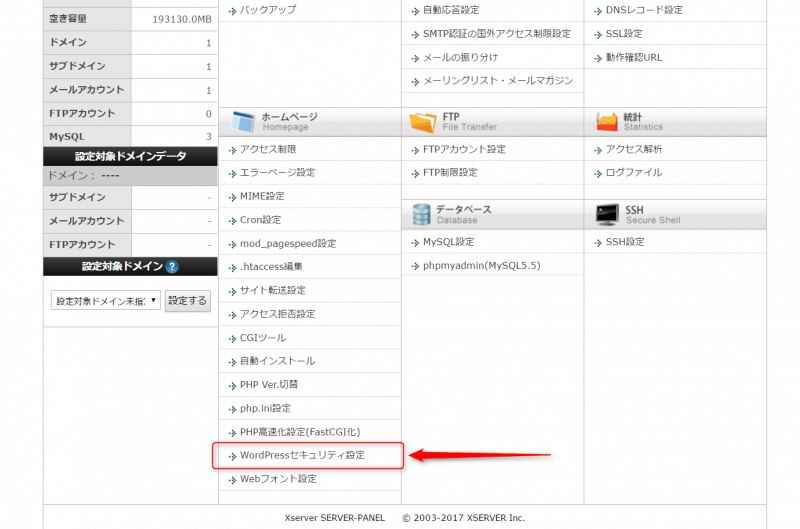Viewport: 800px width, 529px height.
Task: Open FTPアカウント設定 link
Action: 464,149
